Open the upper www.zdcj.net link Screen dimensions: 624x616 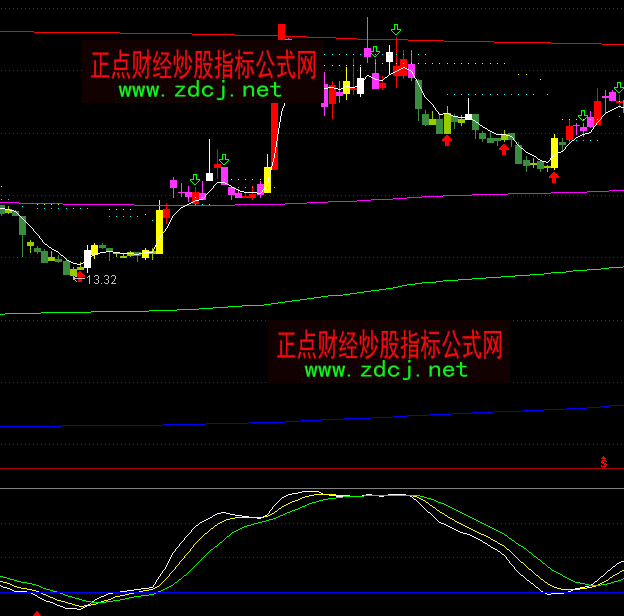coord(200,90)
